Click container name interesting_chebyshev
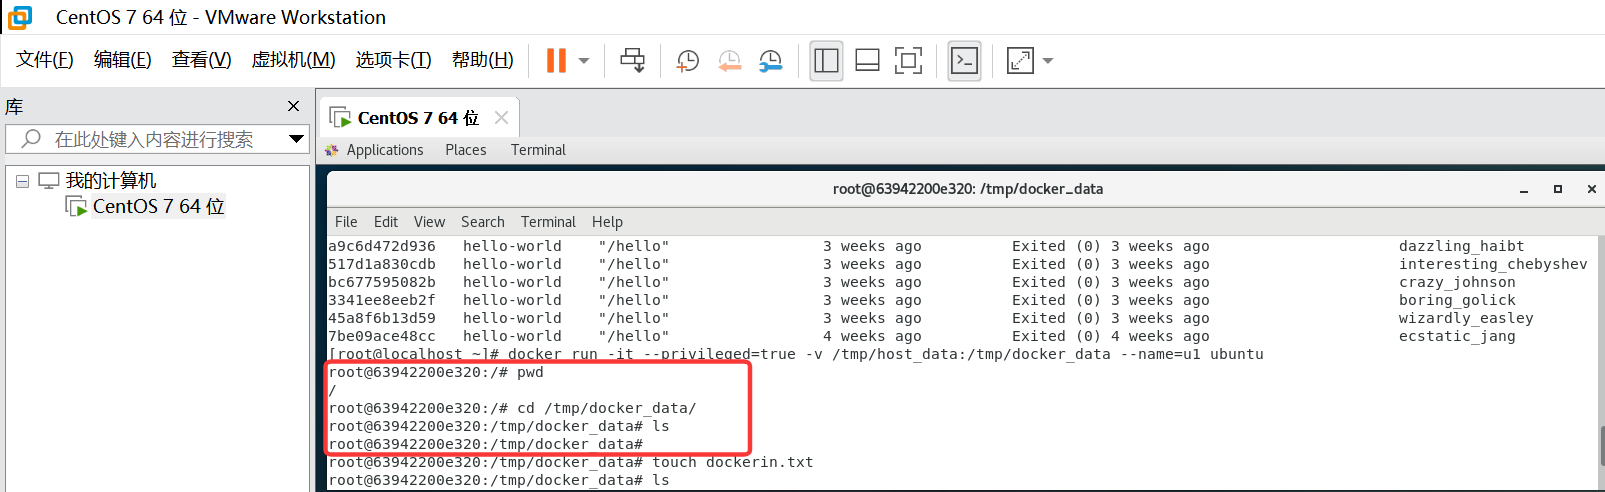This screenshot has width=1605, height=492. [1493, 264]
